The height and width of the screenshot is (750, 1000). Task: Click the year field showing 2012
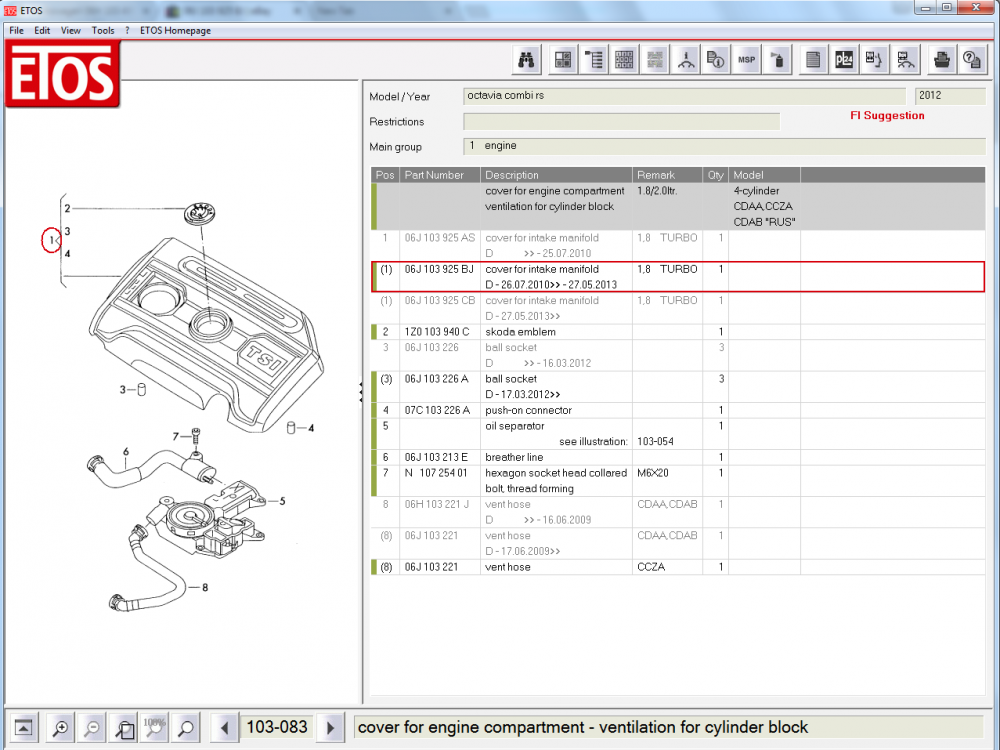(x=950, y=96)
